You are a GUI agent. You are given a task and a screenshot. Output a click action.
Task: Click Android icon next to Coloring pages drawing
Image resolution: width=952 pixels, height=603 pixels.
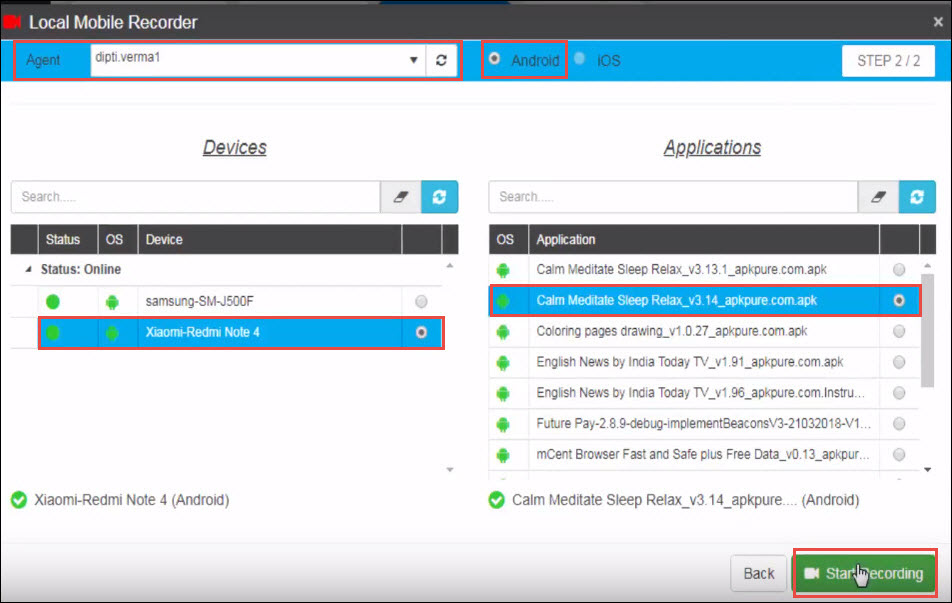tap(506, 331)
